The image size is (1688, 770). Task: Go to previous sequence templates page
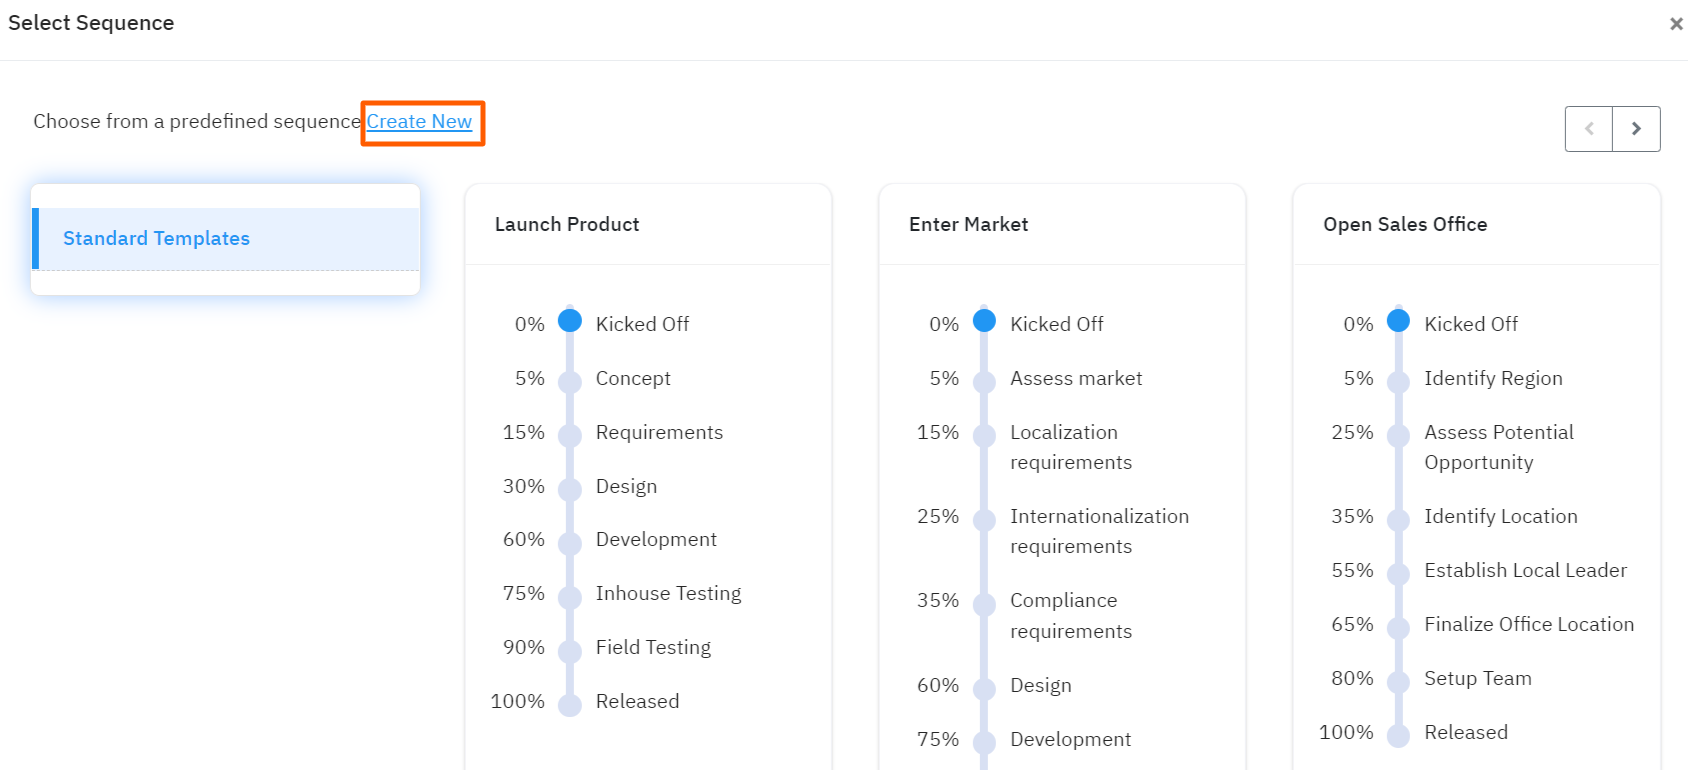tap(1589, 129)
